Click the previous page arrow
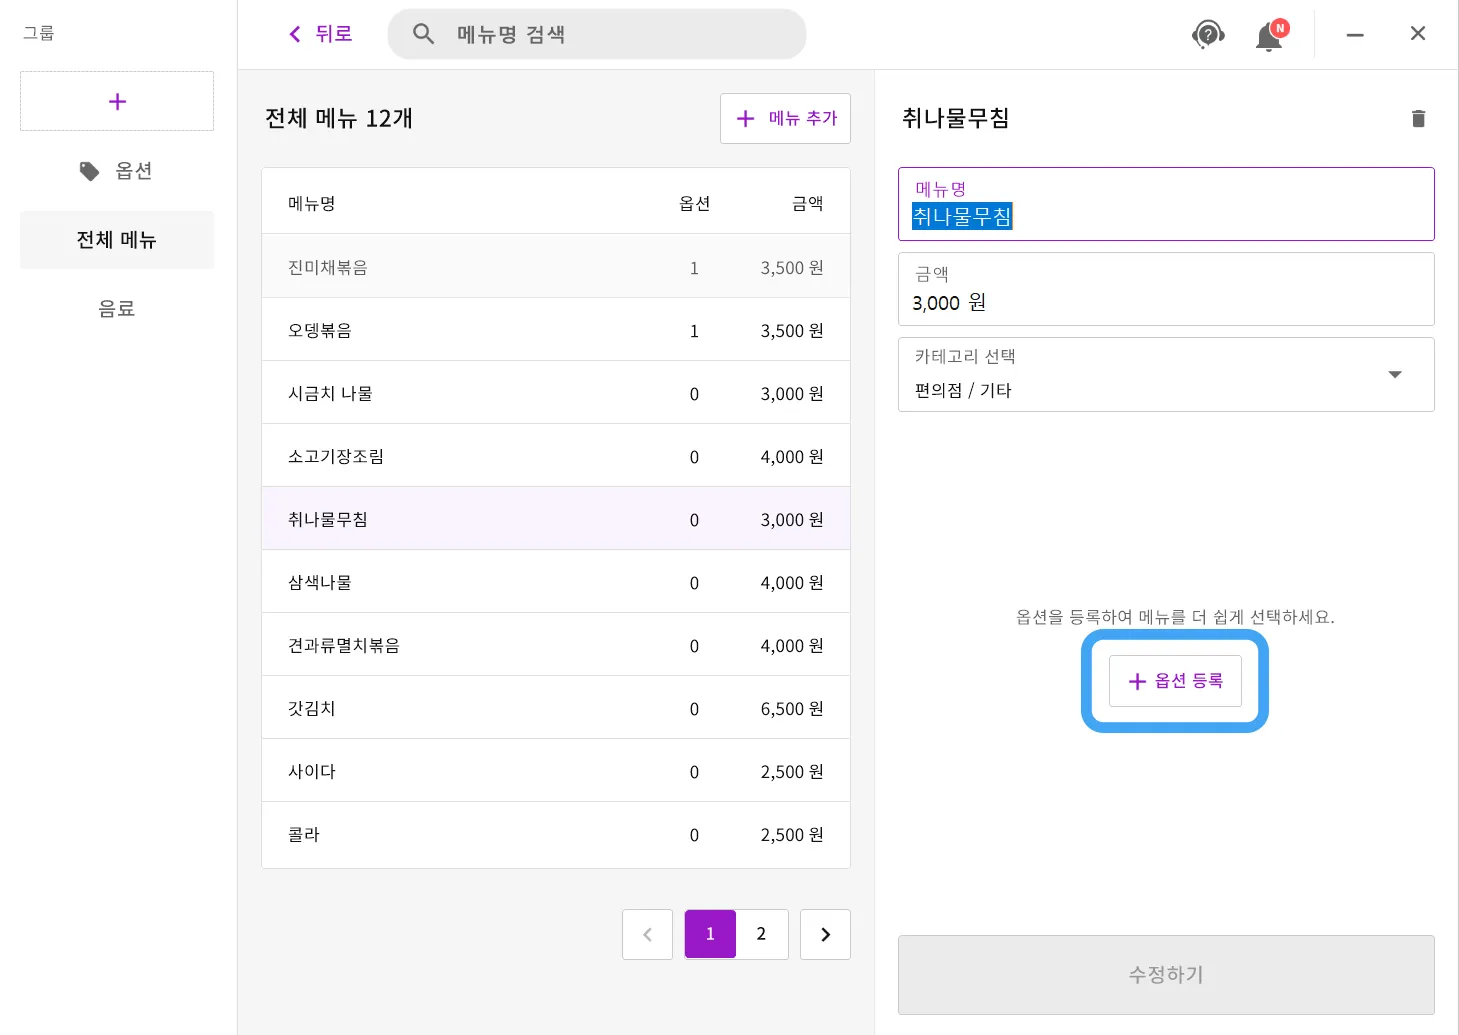1459x1035 pixels. (x=647, y=934)
